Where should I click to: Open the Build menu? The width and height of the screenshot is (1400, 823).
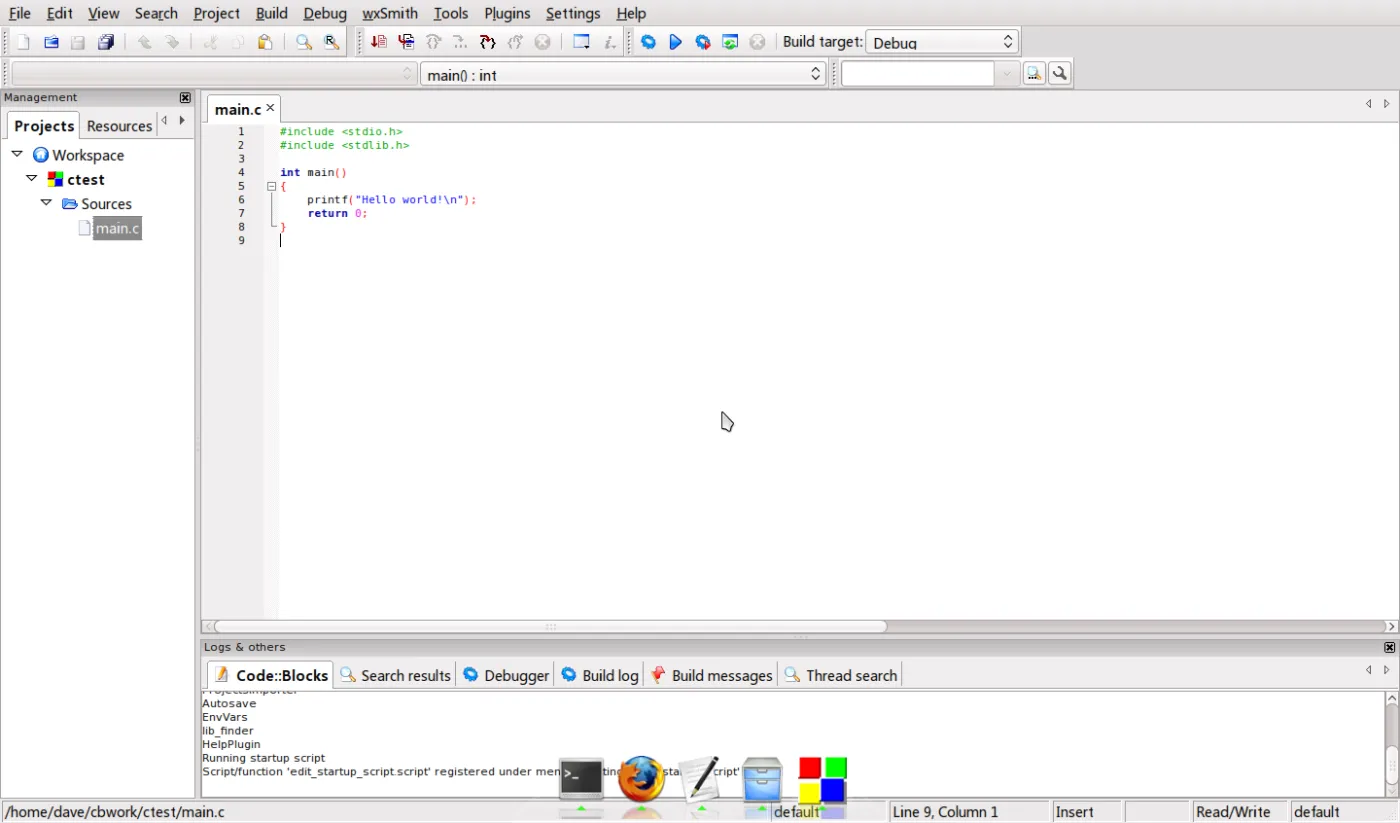coord(271,13)
